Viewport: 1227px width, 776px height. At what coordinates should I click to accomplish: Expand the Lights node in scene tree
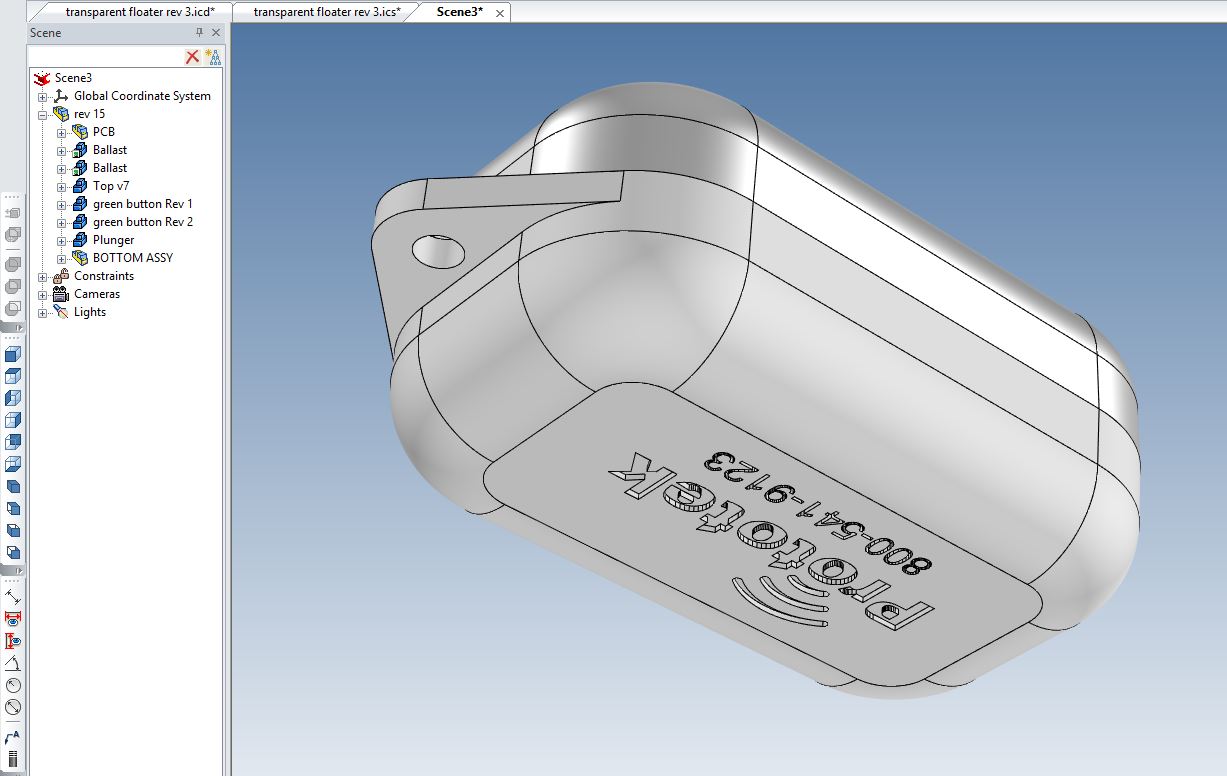[x=43, y=313]
